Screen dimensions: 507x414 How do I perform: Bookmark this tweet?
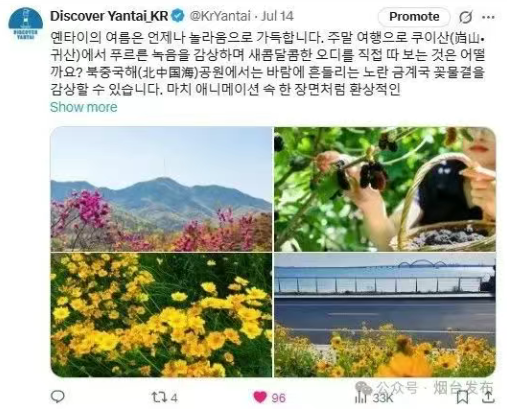(x=462, y=397)
